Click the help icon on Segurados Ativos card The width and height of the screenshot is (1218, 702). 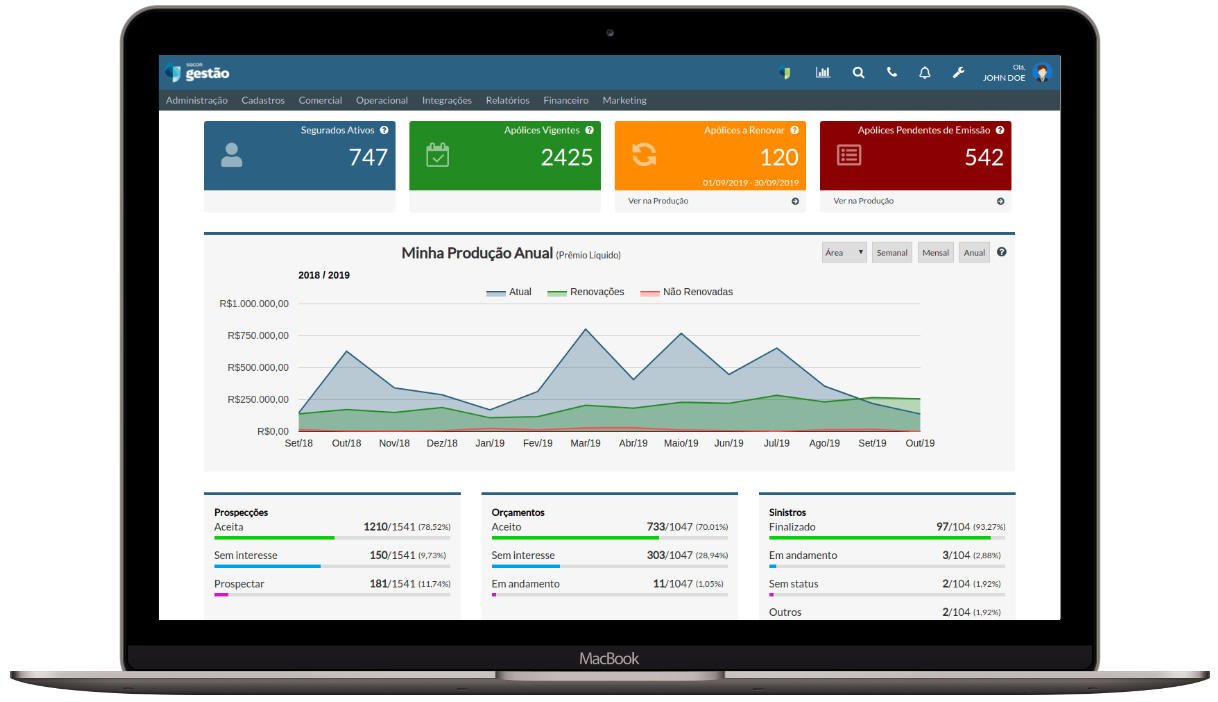click(x=384, y=130)
